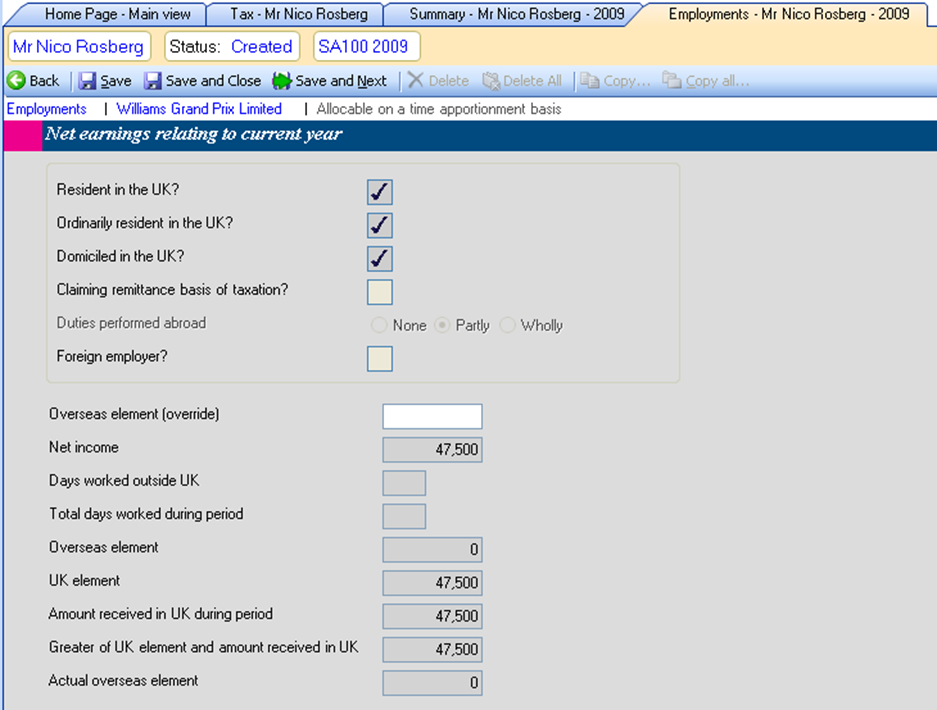Select None for duties performed abroad
The image size is (937, 710).
[x=379, y=325]
